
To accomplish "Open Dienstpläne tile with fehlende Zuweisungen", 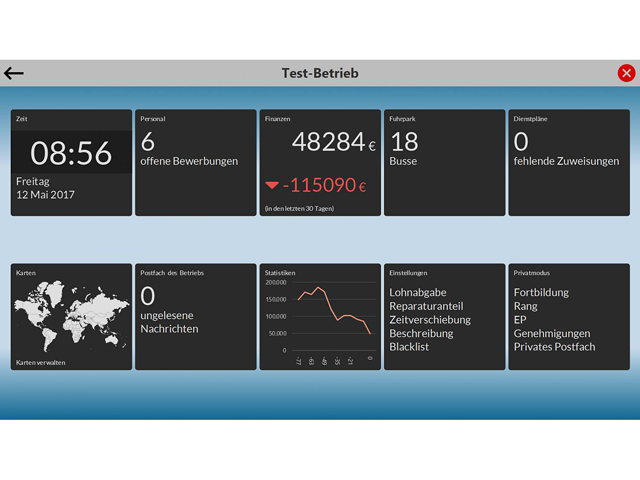I will tap(568, 162).
